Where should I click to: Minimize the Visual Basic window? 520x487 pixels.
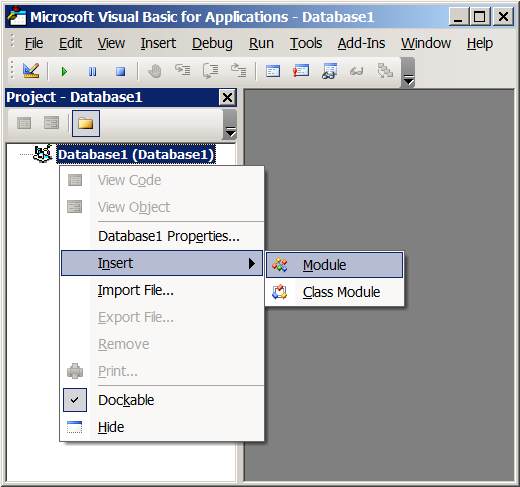(459, 16)
